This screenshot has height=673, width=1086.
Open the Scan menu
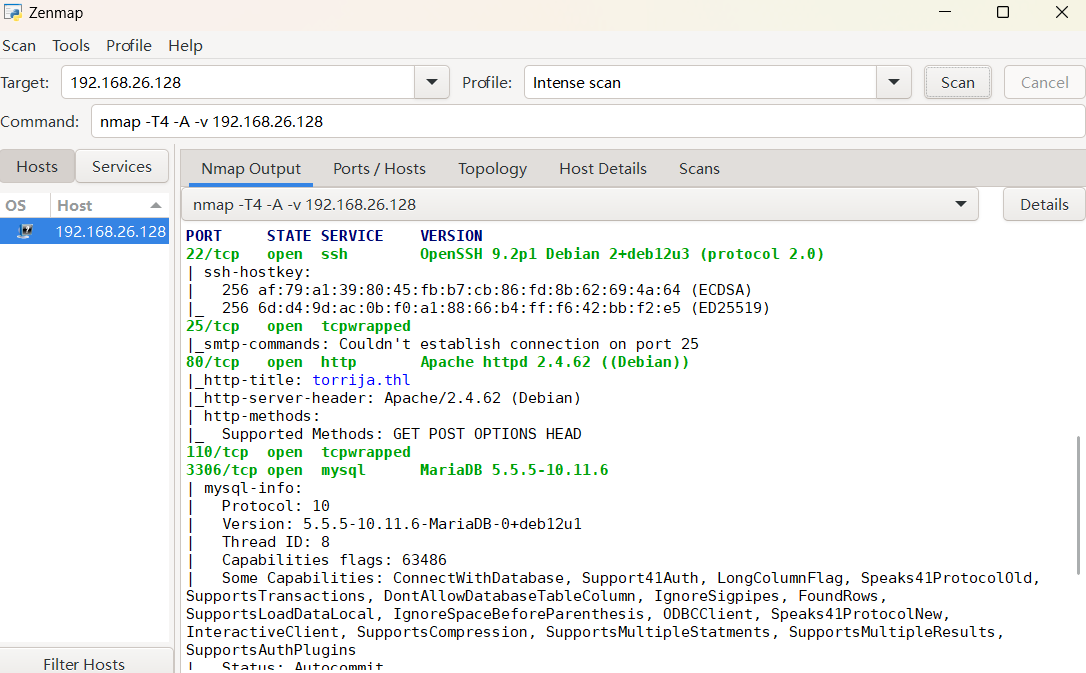click(x=19, y=46)
